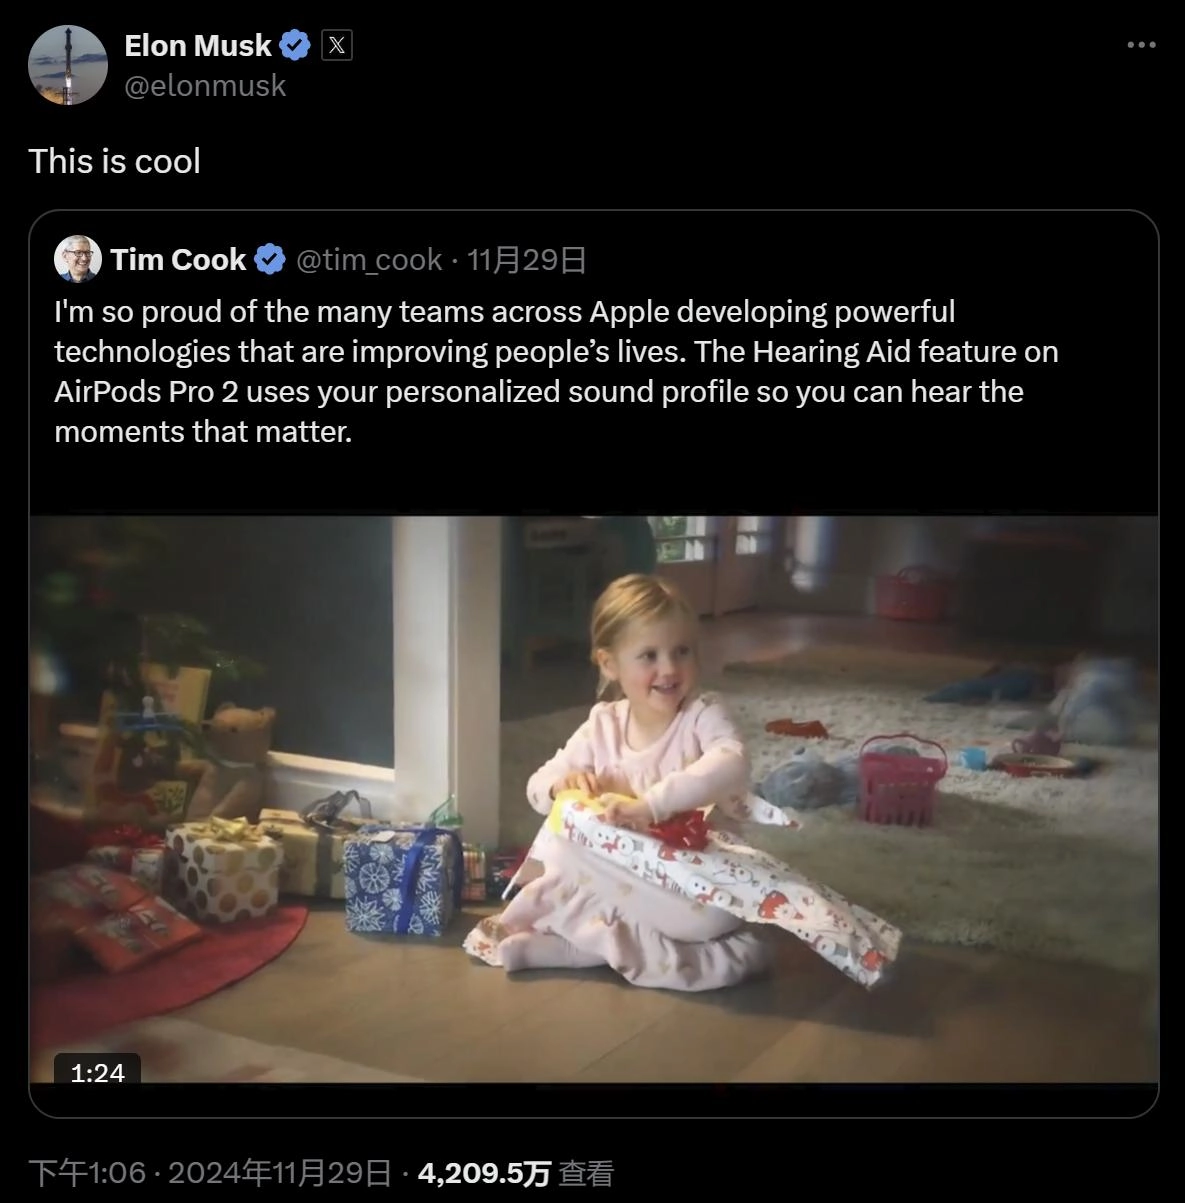This screenshot has height=1203, width=1185.
Task: Go to the @elonmusk handle
Action: tap(205, 86)
